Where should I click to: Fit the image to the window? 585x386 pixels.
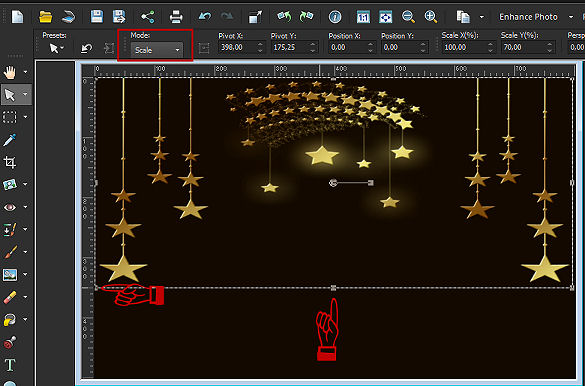tap(385, 17)
